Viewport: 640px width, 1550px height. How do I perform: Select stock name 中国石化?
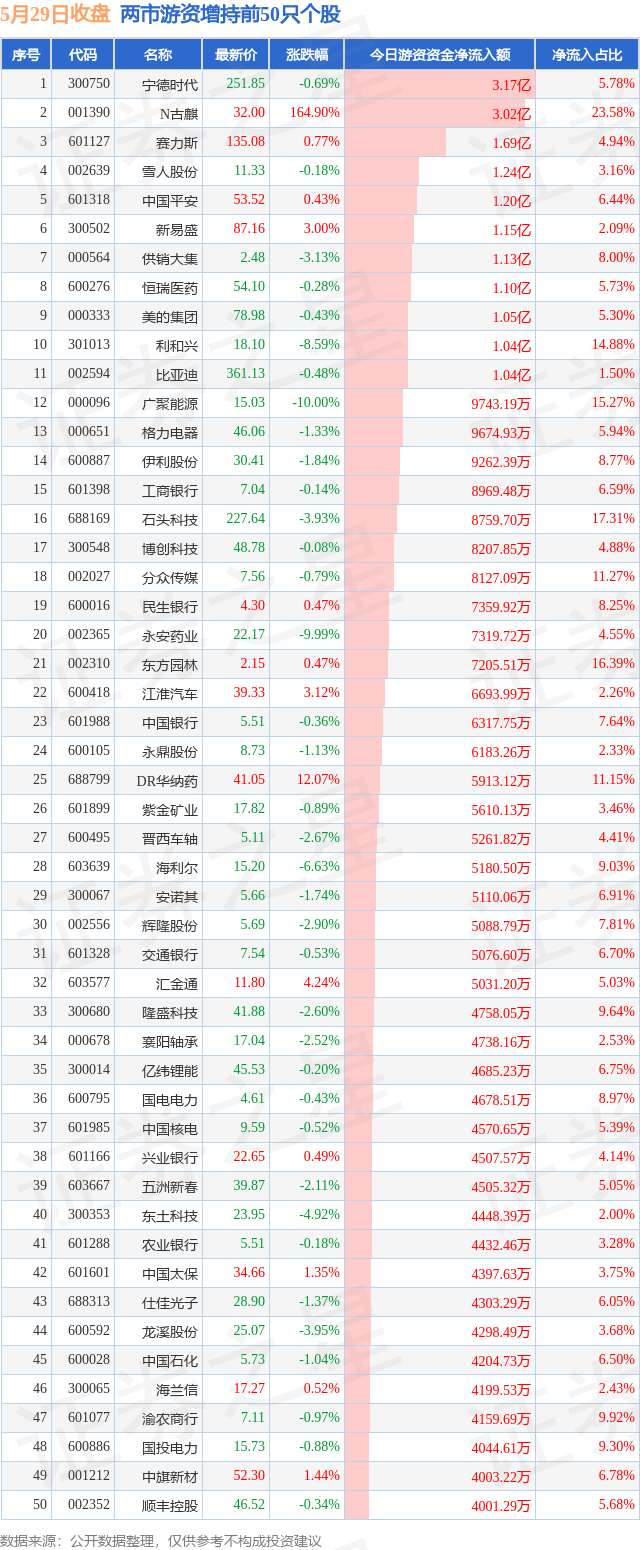[x=170, y=1360]
